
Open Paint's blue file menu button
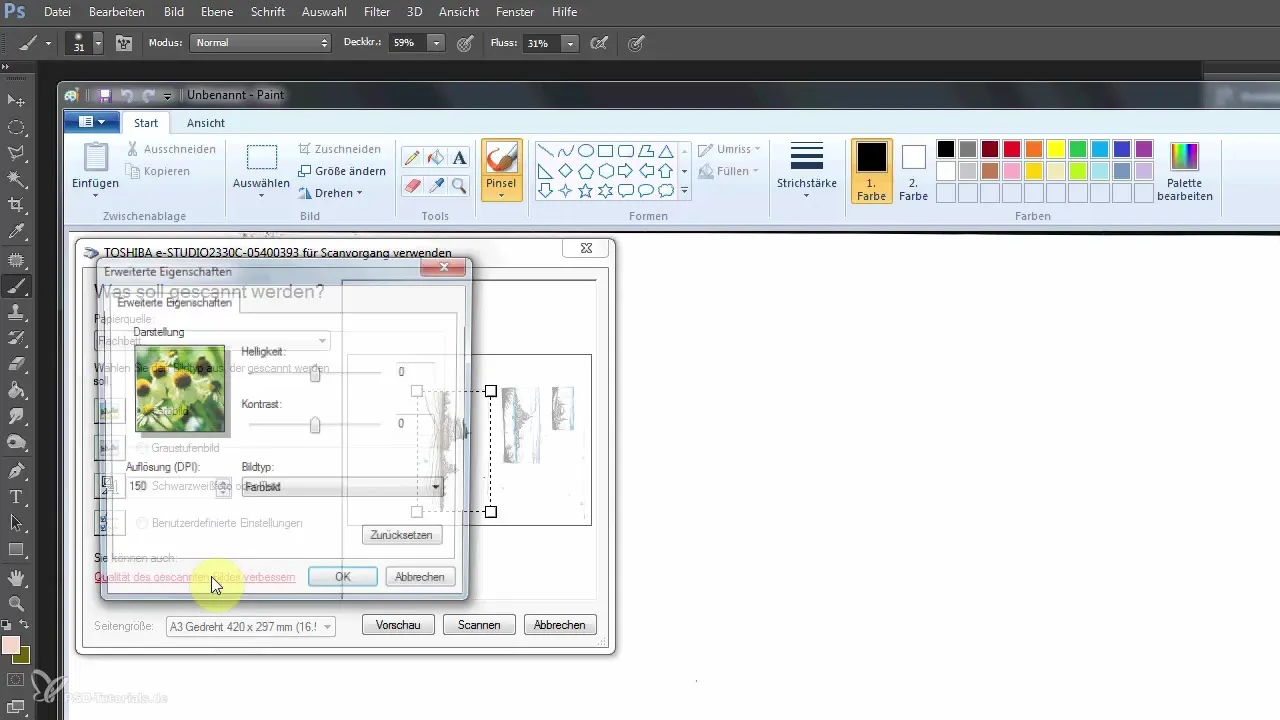(x=91, y=122)
